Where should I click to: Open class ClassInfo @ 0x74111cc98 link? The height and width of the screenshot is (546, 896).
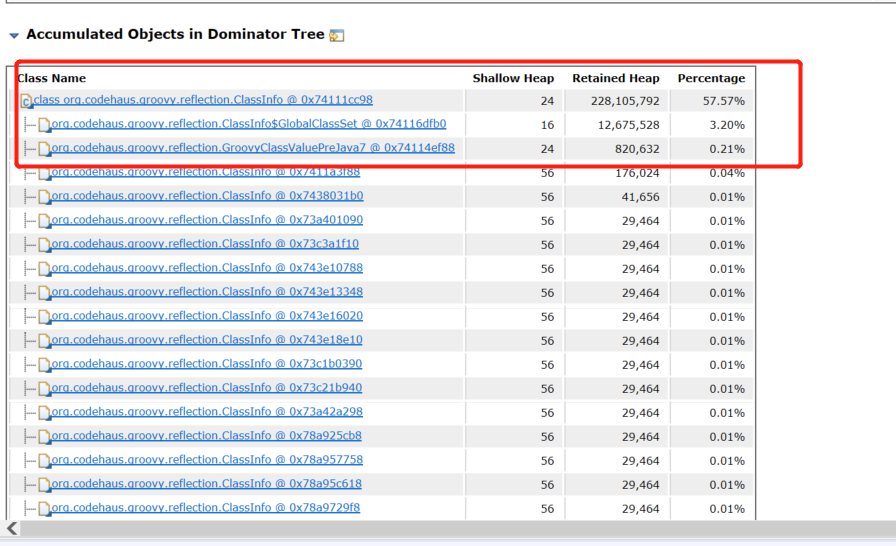[203, 100]
